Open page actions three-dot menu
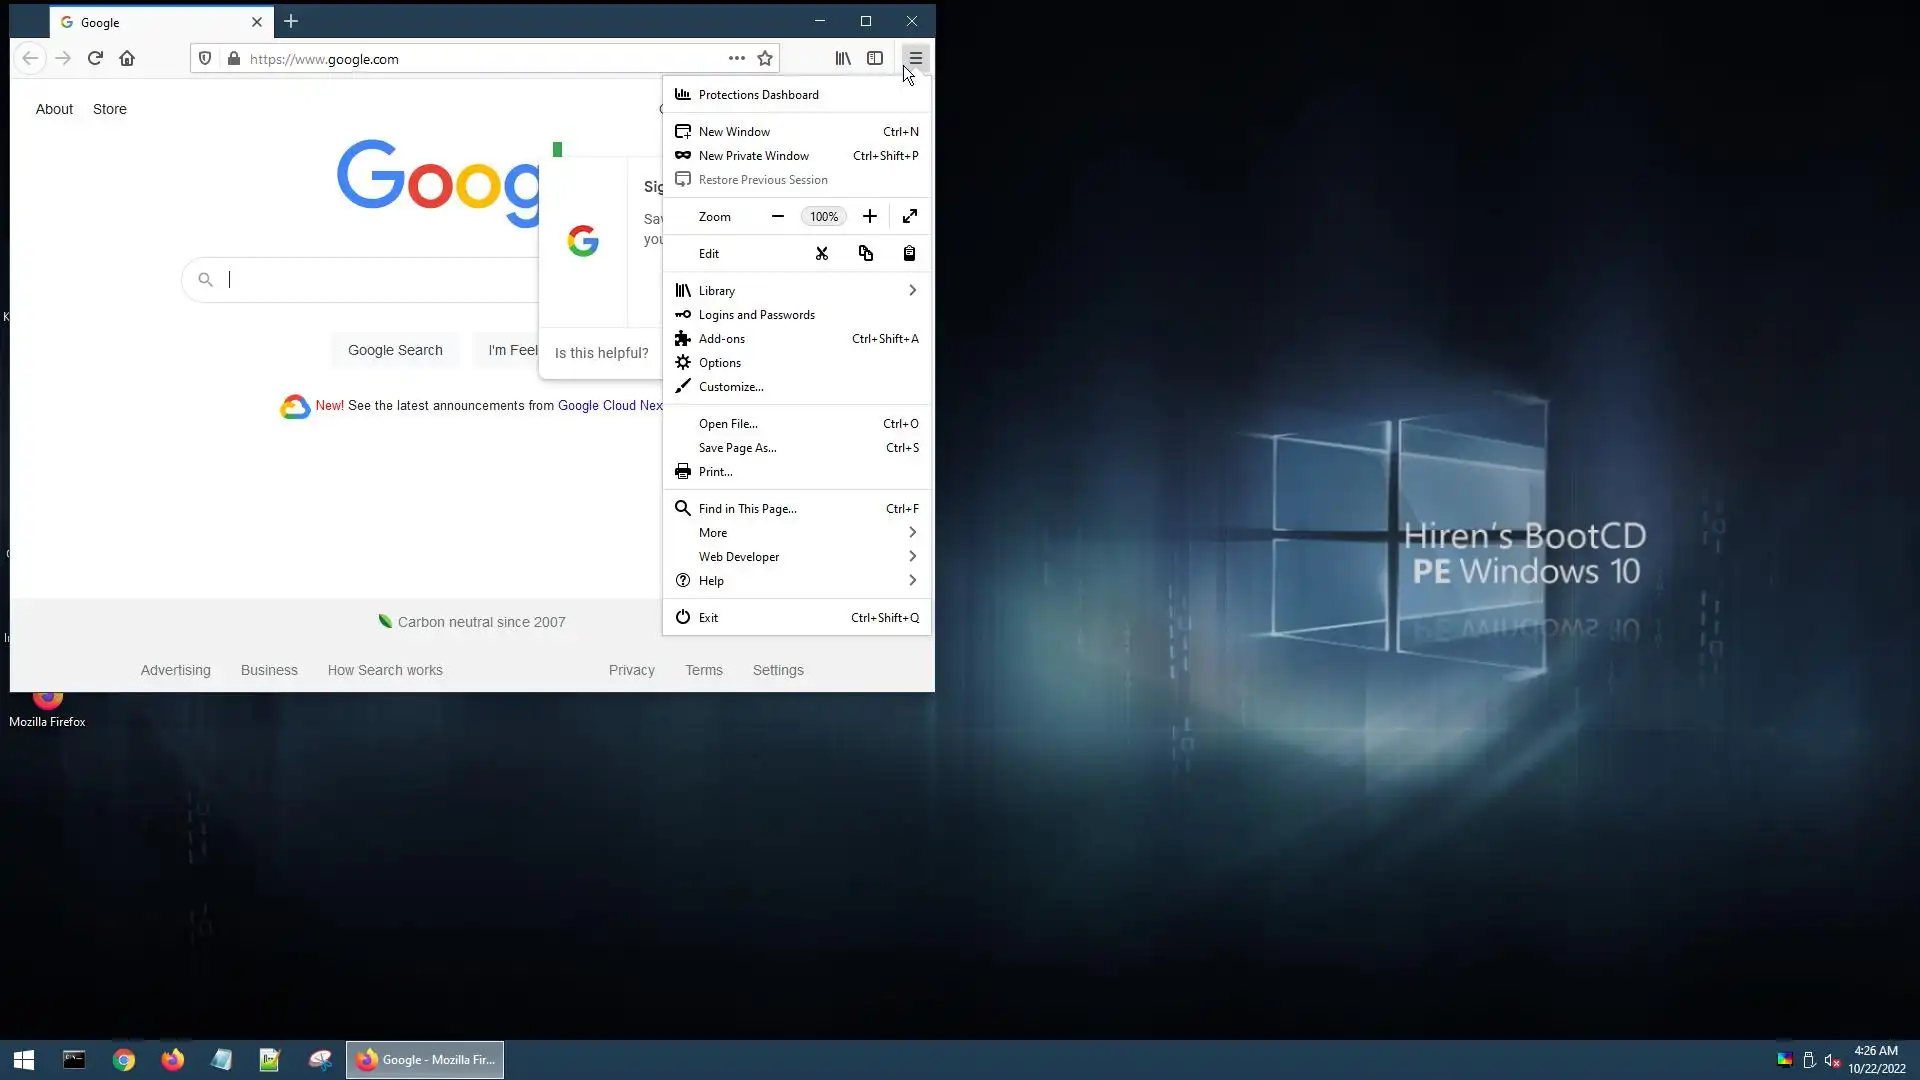 (x=737, y=59)
